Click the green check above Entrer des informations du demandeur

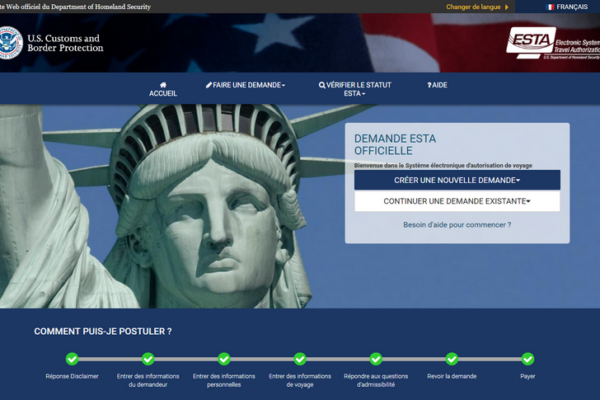[x=148, y=359]
